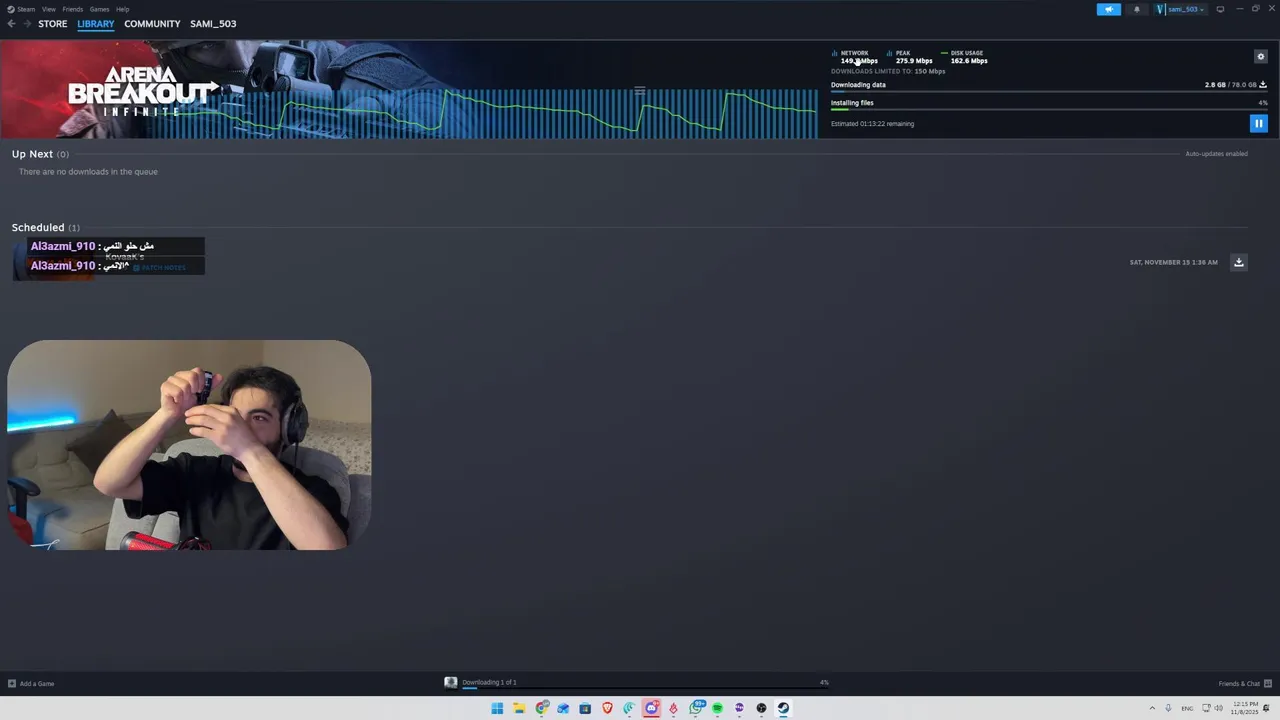Click the blue announcements megaphone button

click(1108, 9)
